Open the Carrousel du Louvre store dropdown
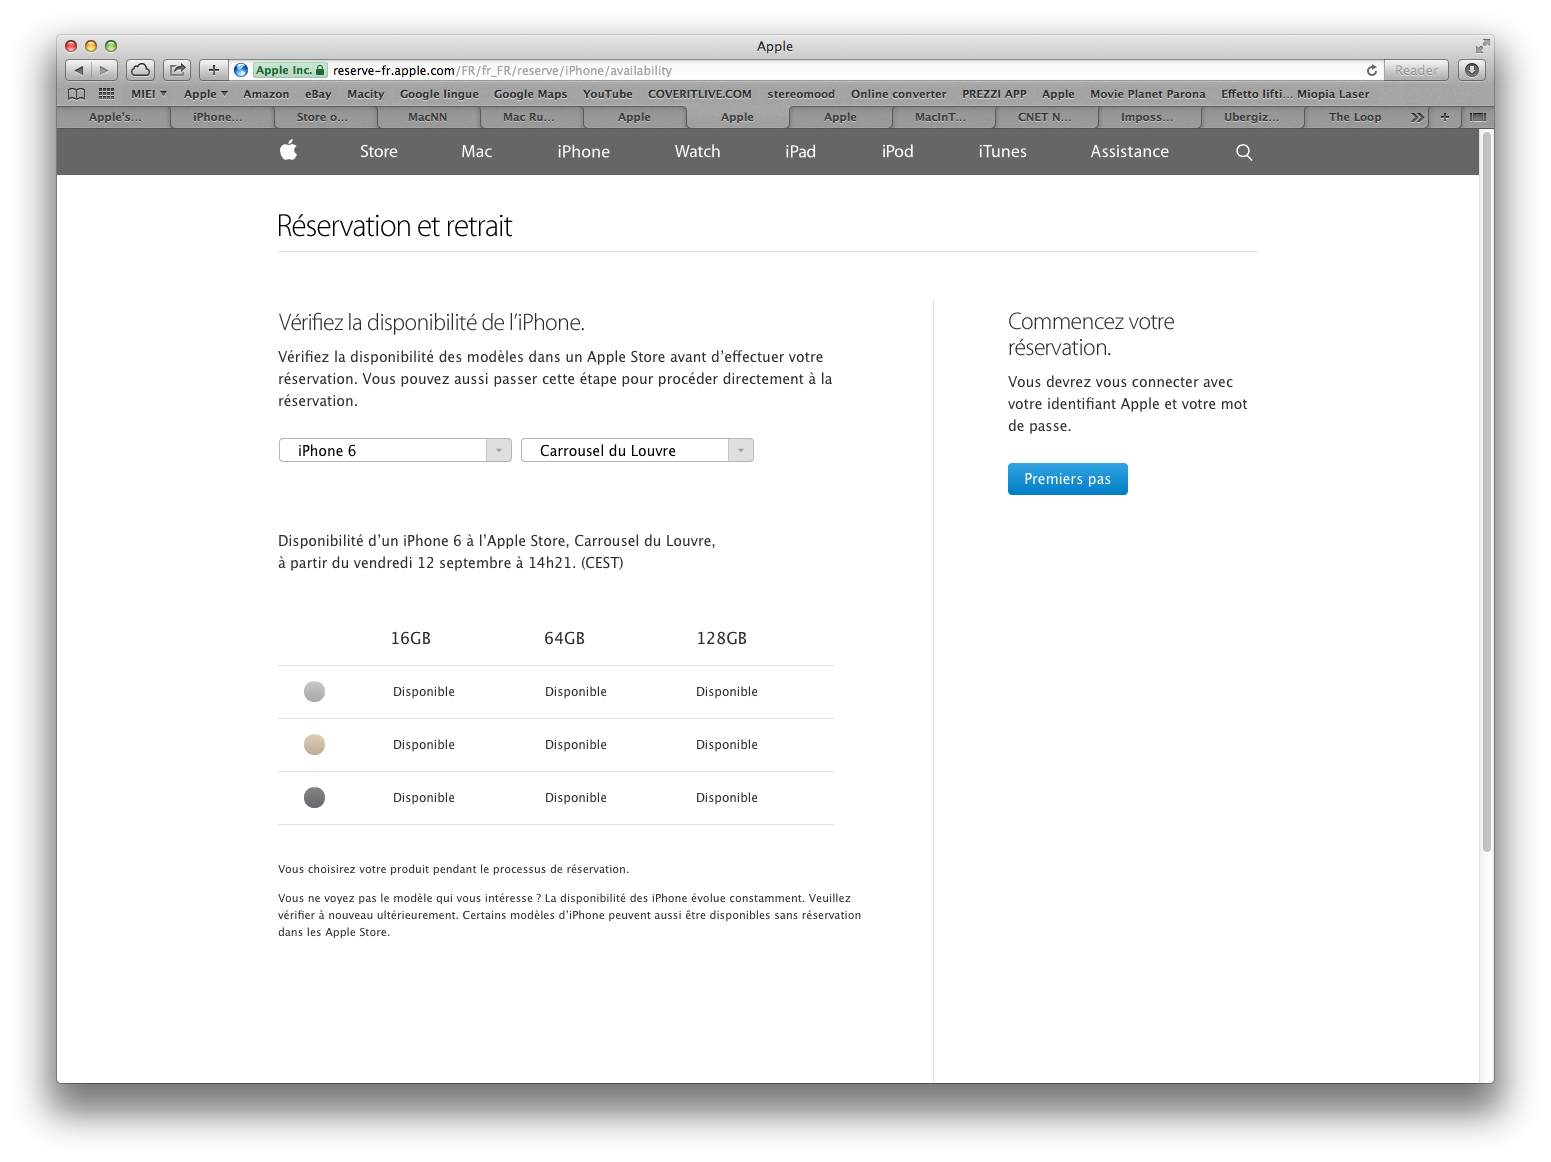Viewport: 1551px width, 1162px height. (637, 450)
